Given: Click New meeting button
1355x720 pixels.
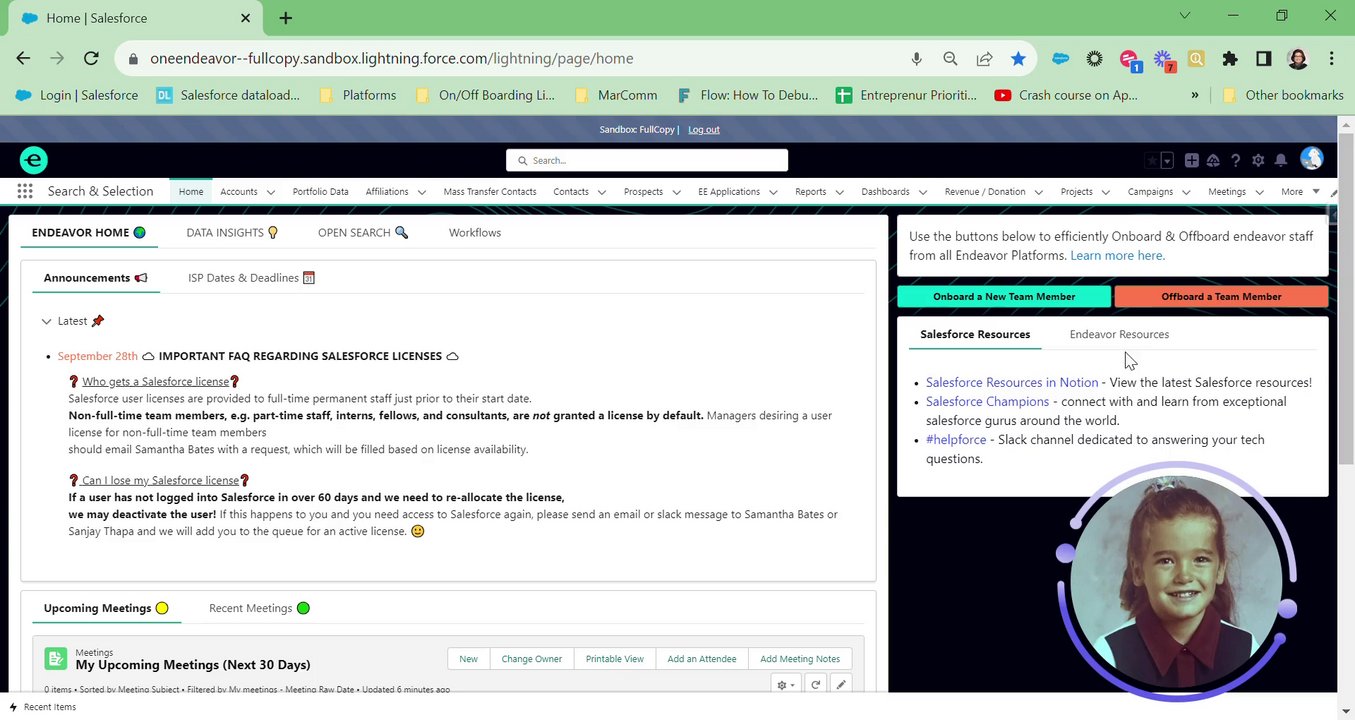Looking at the screenshot, I should pyautogui.click(x=468, y=659).
